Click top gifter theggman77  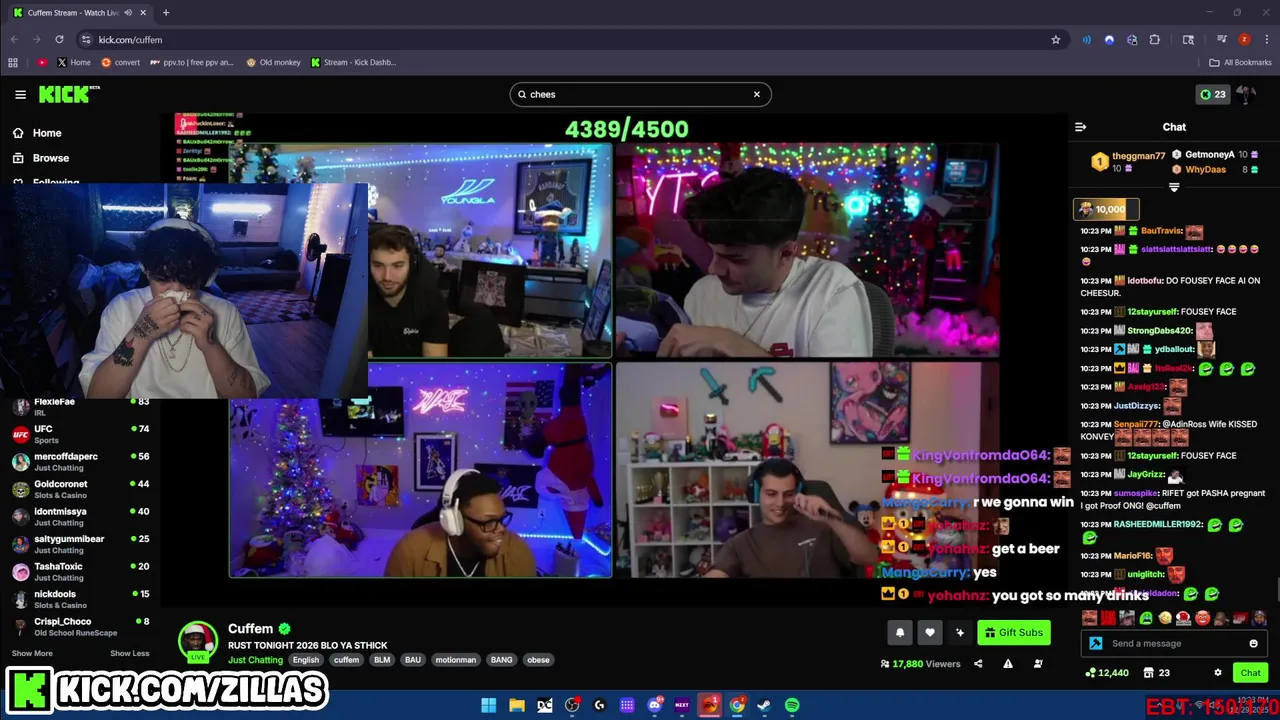(x=1138, y=156)
